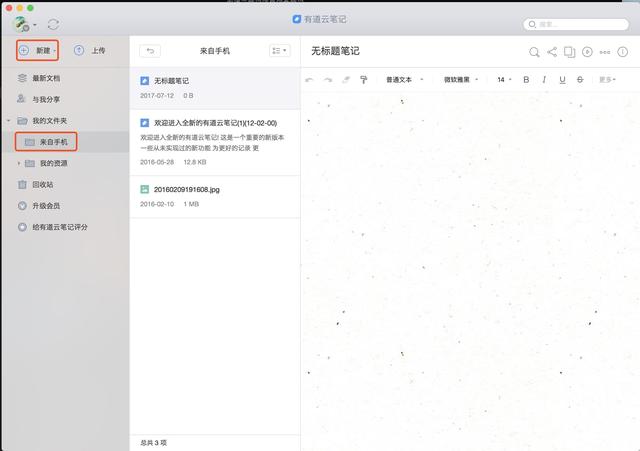Click the 上传 upload button
The width and height of the screenshot is (640, 451).
(x=90, y=49)
